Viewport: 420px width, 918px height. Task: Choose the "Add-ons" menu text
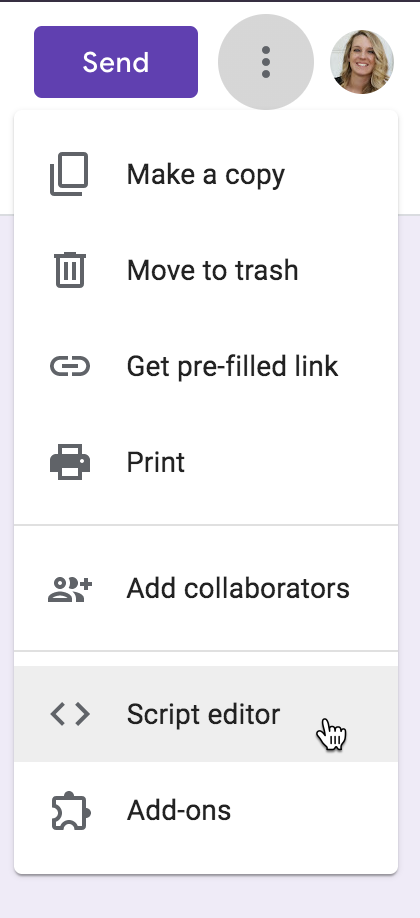click(179, 811)
